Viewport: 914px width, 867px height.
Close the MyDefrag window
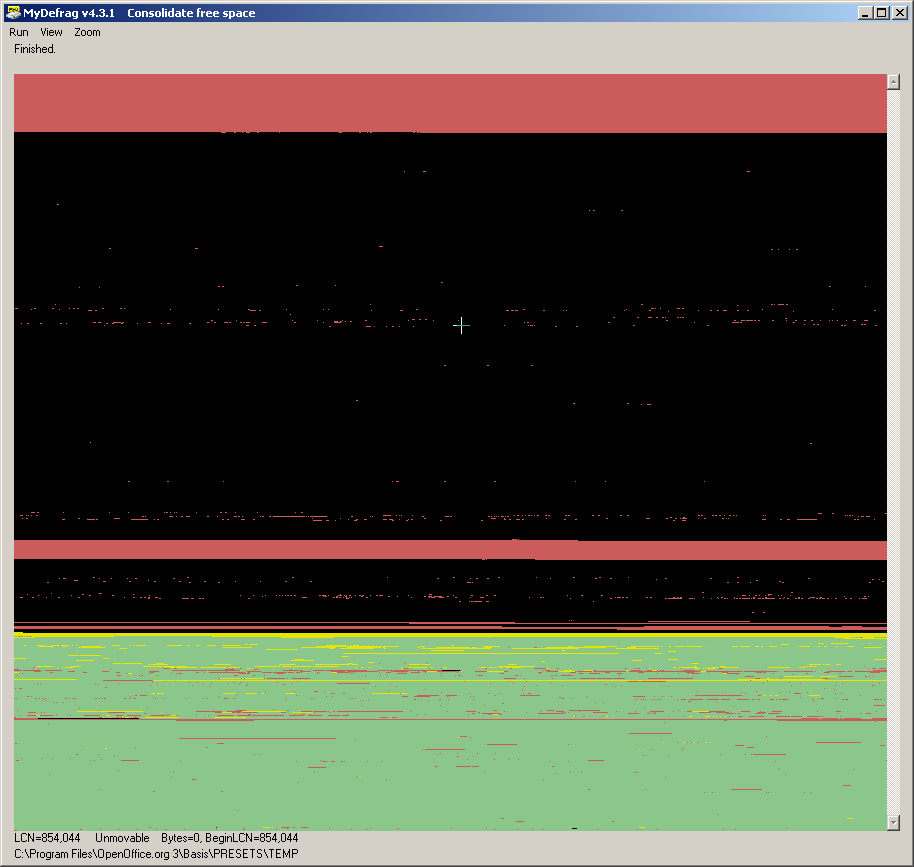pos(900,13)
